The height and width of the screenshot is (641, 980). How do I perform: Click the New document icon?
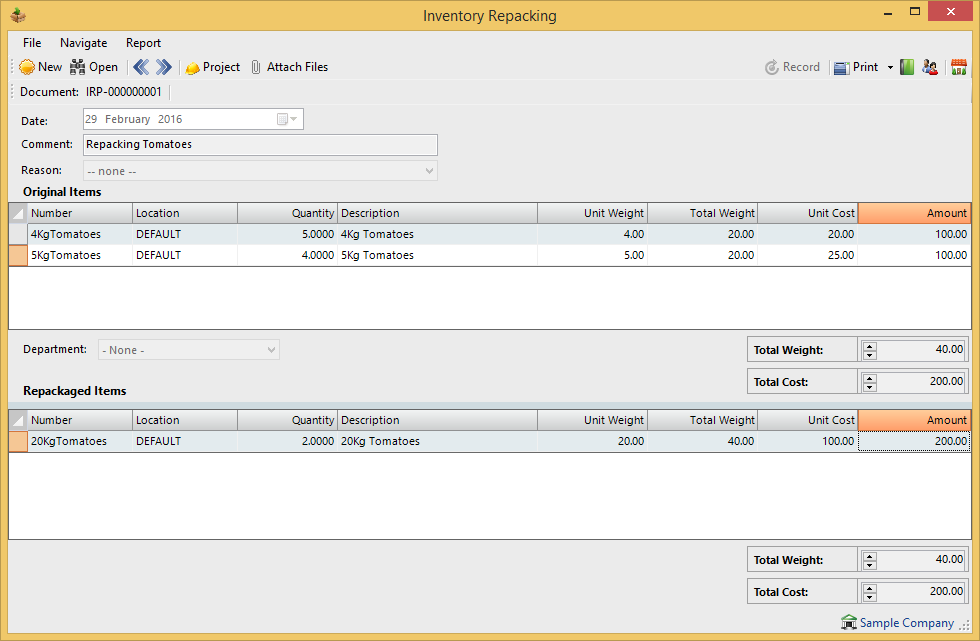tap(28, 67)
